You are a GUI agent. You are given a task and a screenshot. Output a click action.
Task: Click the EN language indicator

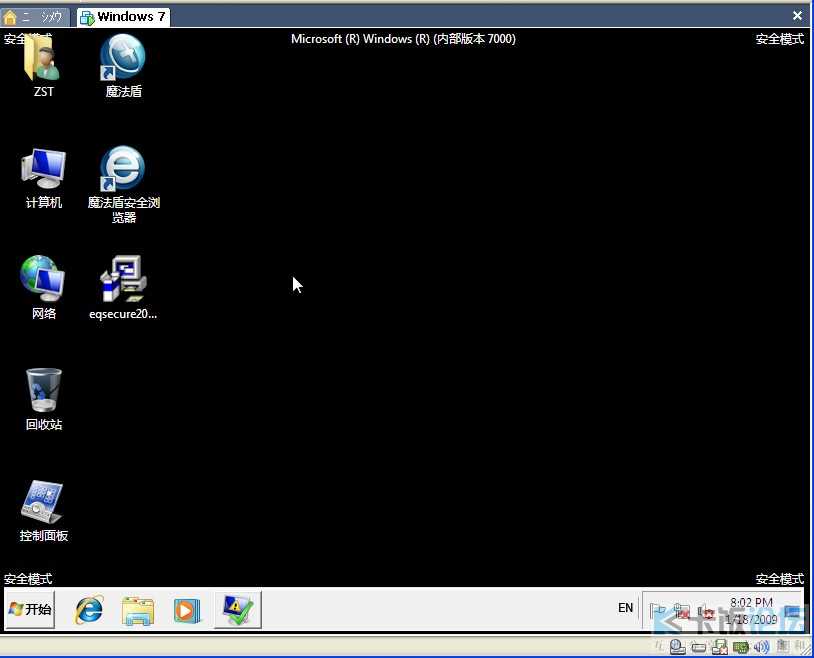click(x=626, y=608)
